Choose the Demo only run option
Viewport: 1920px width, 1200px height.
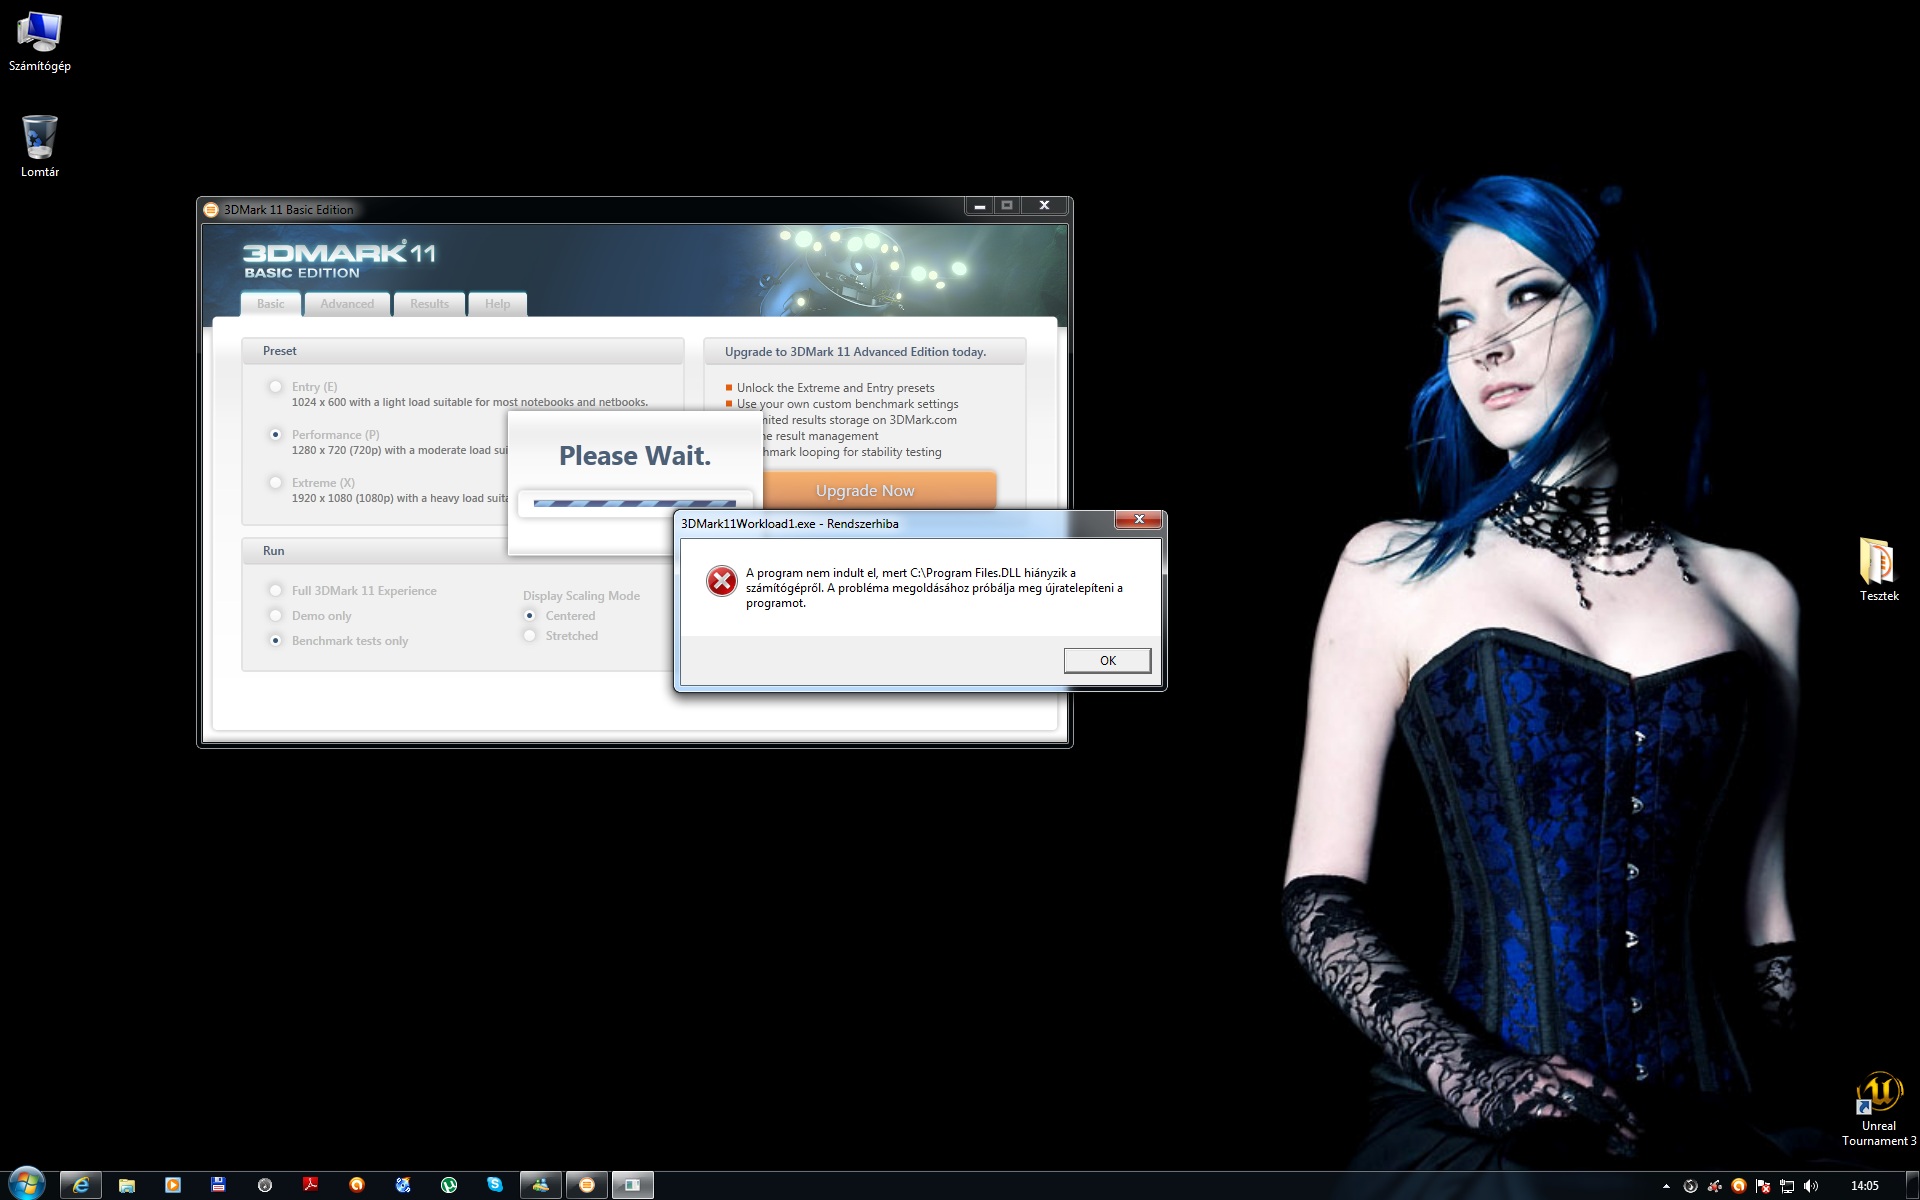pos(276,616)
